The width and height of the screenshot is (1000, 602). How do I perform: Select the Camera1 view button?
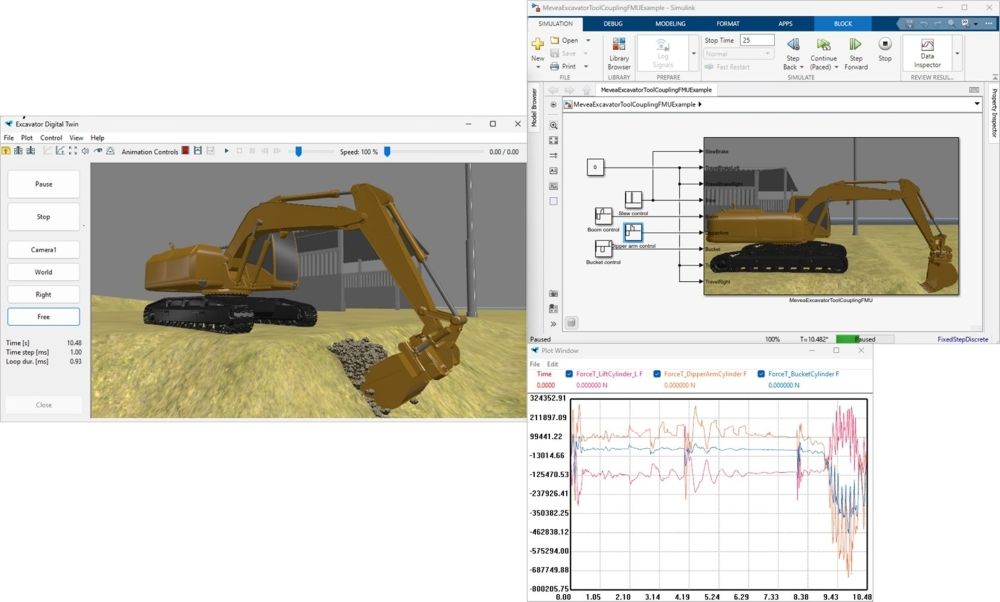click(x=44, y=249)
